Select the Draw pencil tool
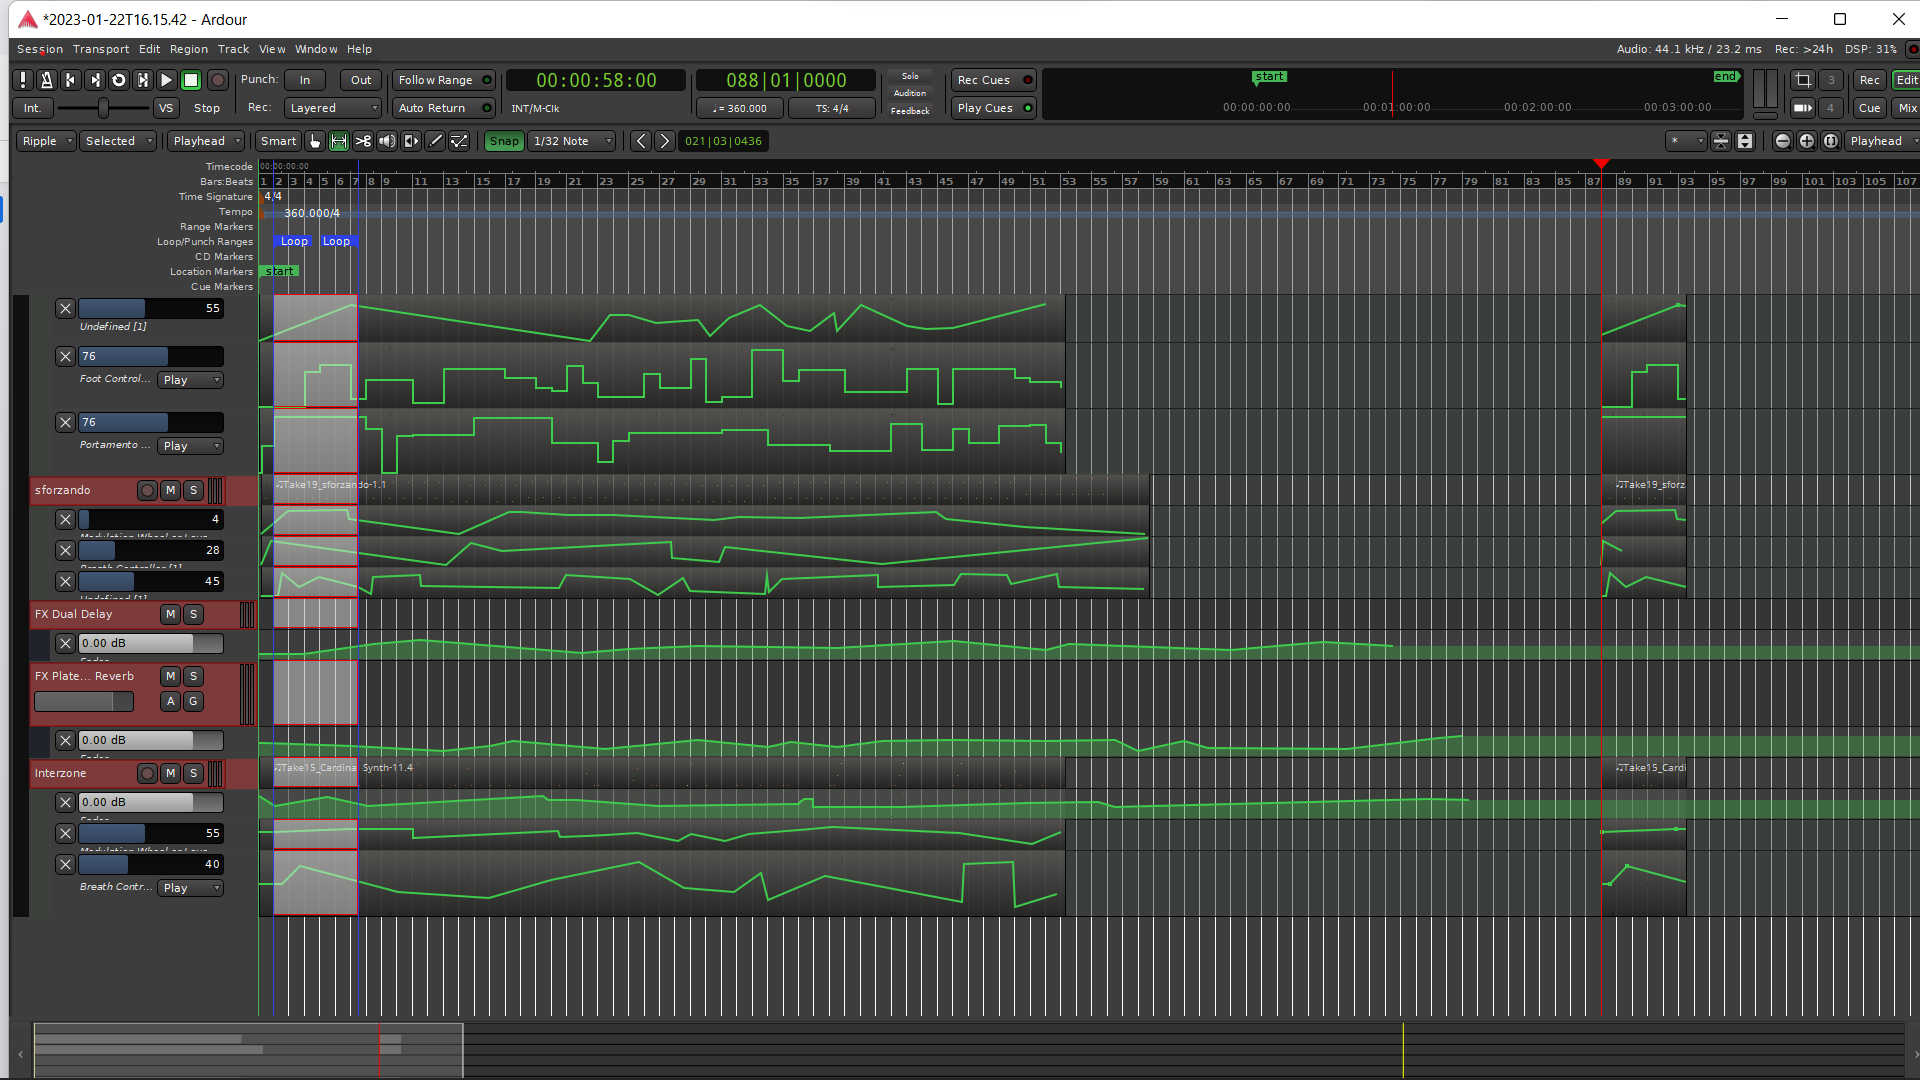This screenshot has width=1920, height=1080. pos(435,141)
